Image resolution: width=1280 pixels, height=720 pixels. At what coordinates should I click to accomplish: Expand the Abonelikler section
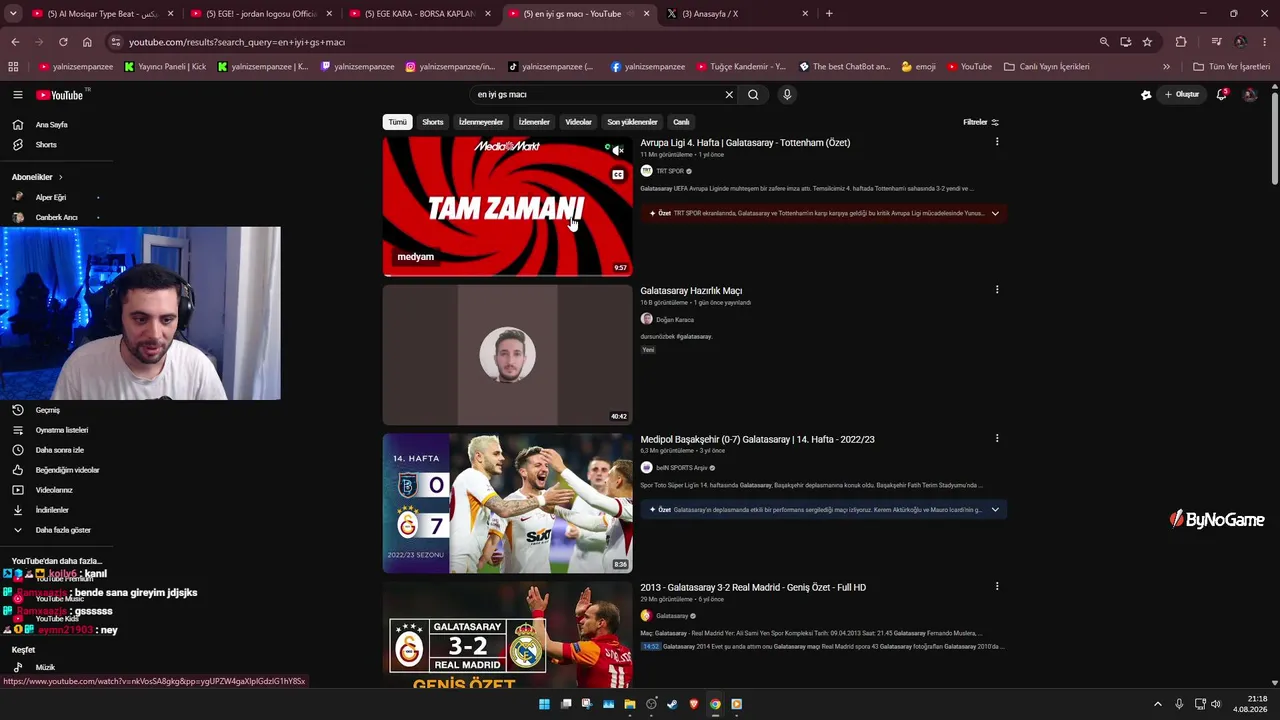tap(38, 177)
